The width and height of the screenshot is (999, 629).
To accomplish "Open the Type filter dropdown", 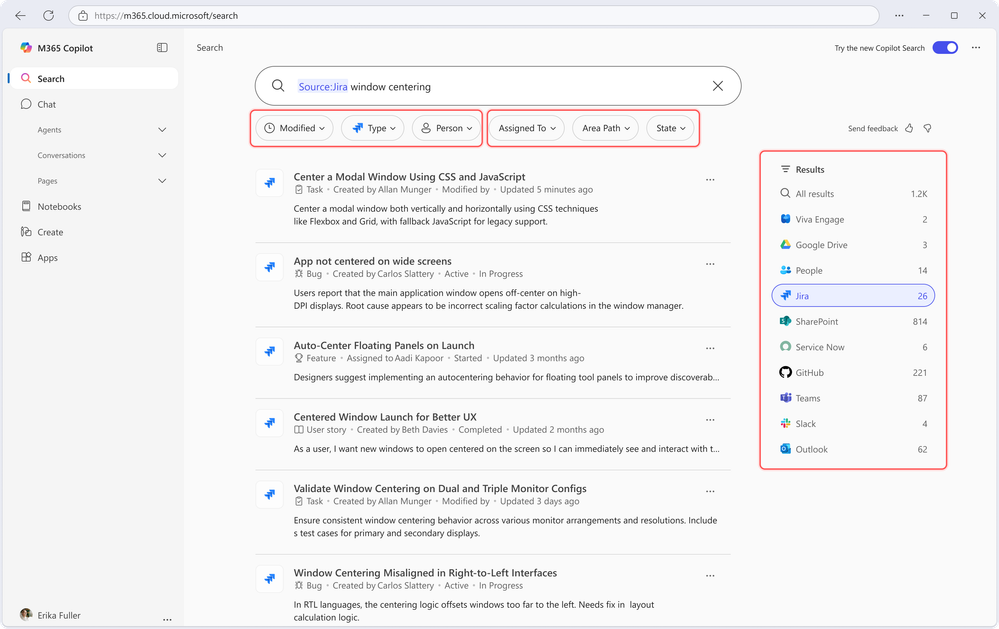I will pos(373,128).
